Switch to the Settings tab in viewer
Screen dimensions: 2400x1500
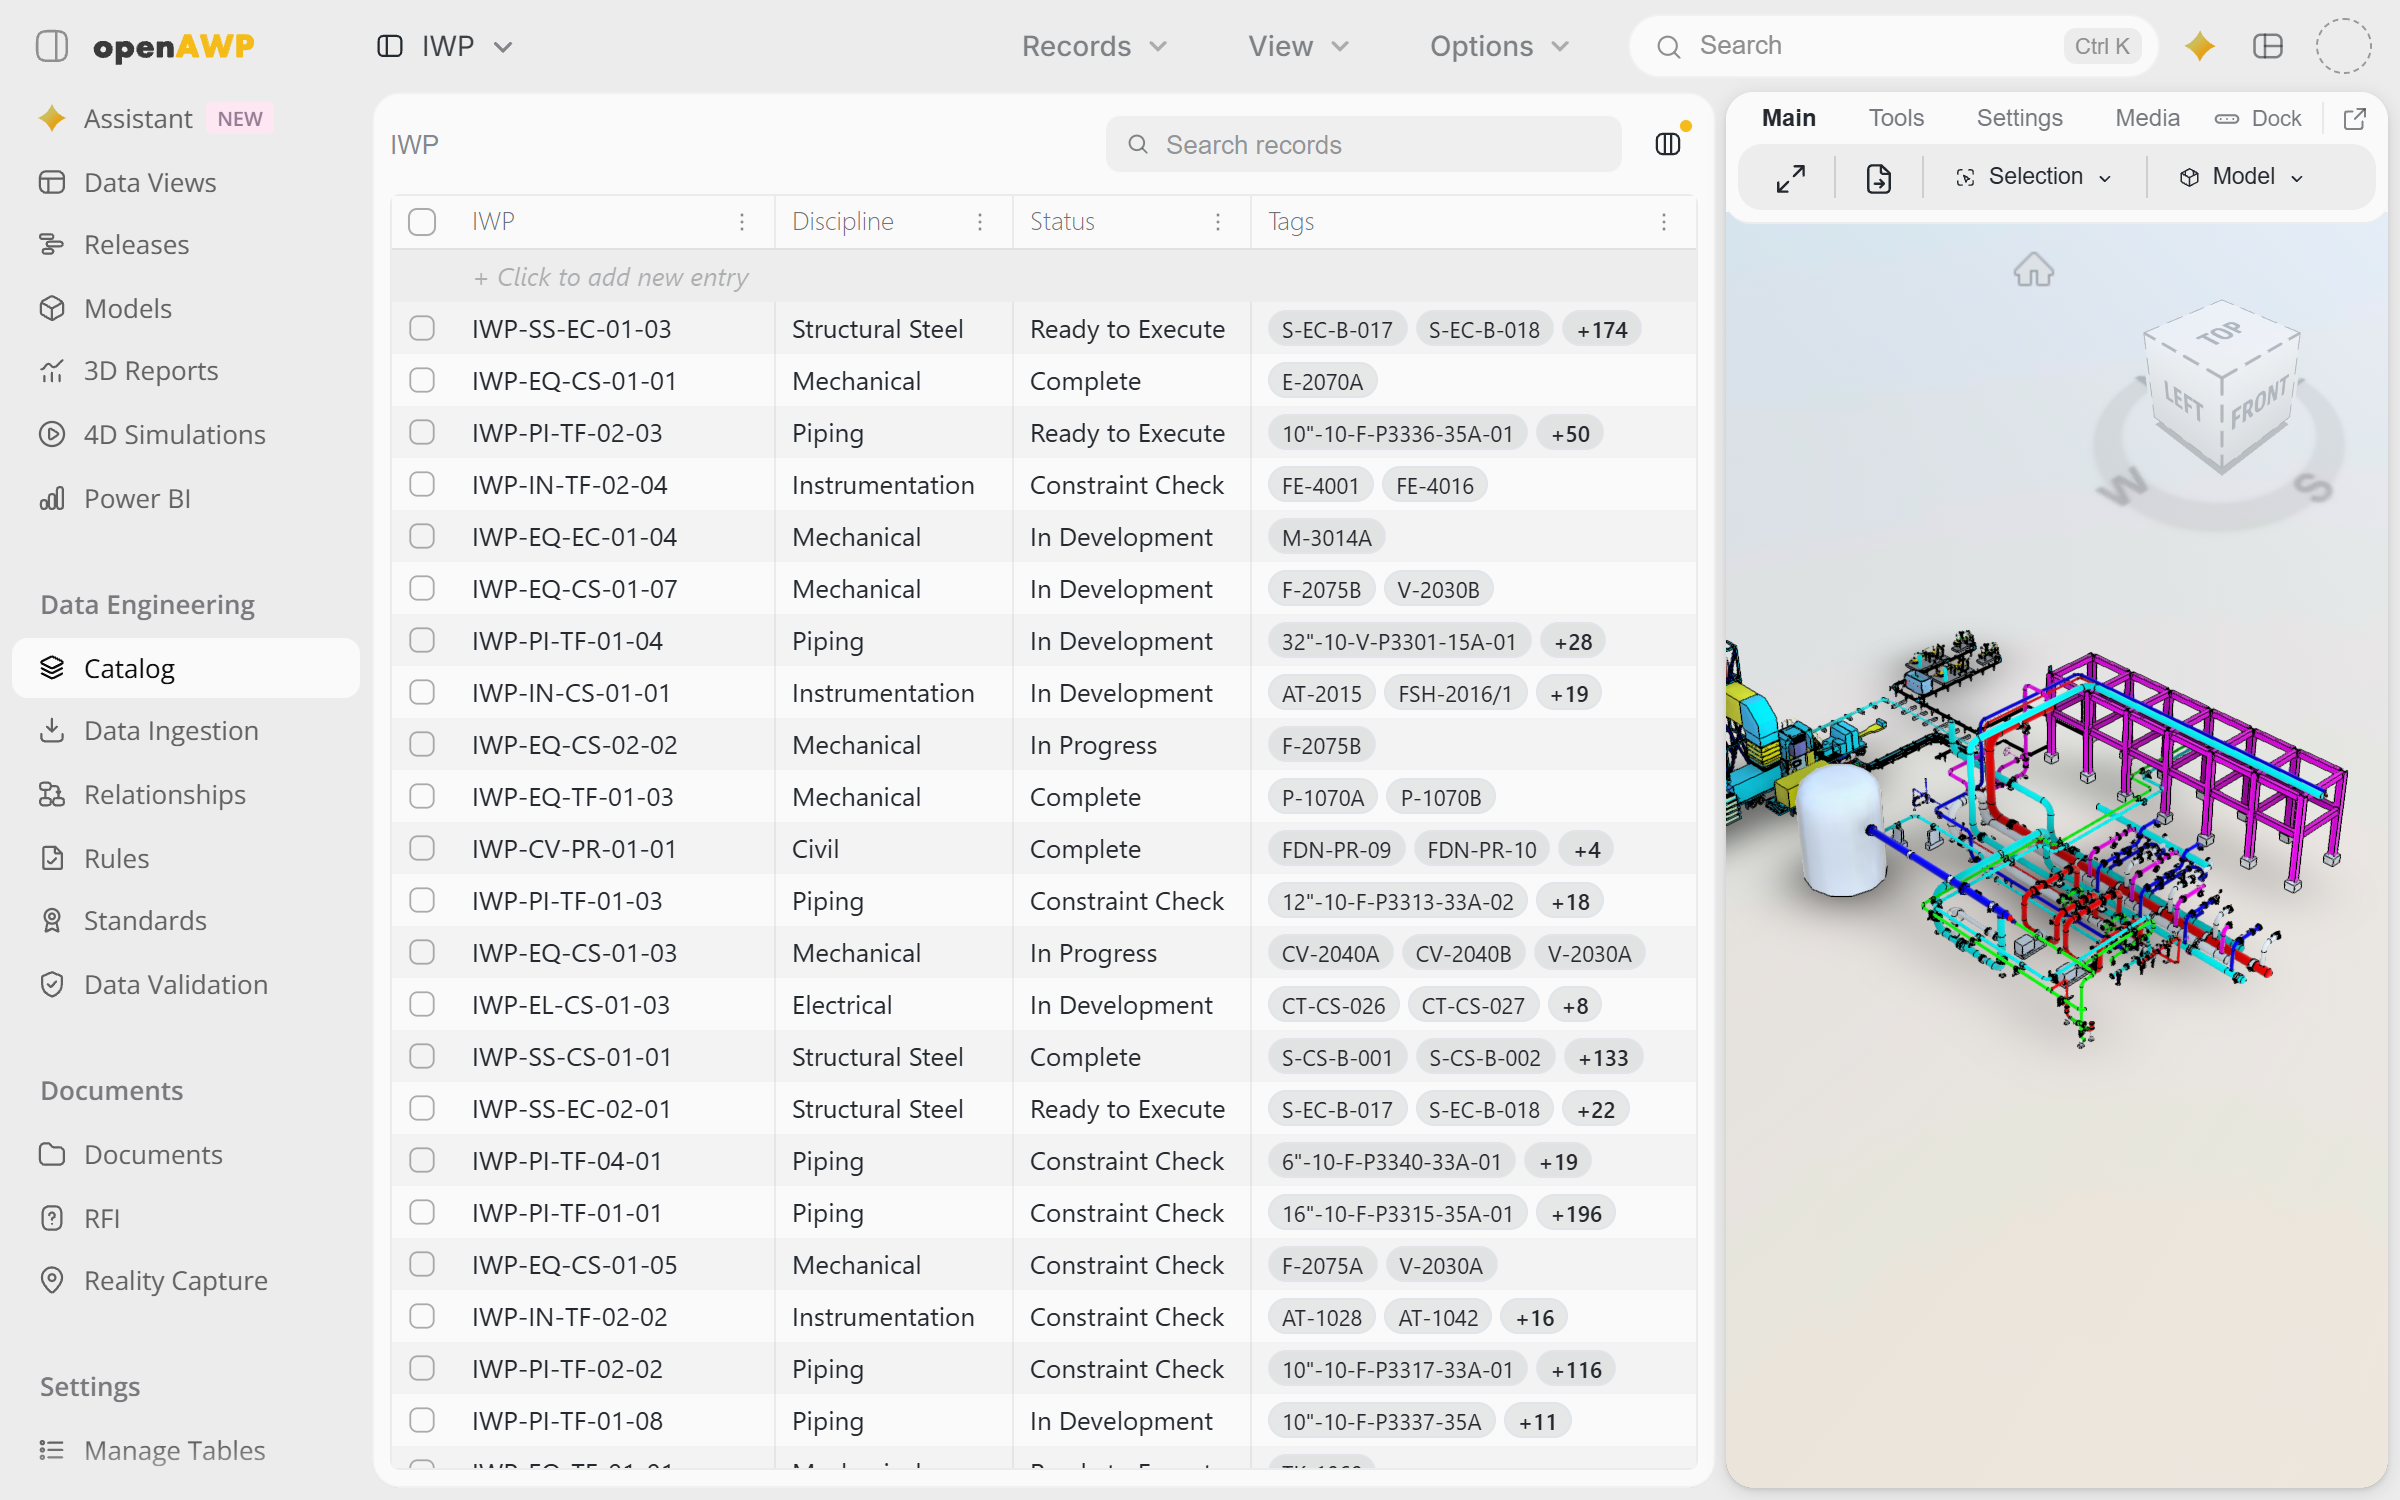(x=2019, y=118)
